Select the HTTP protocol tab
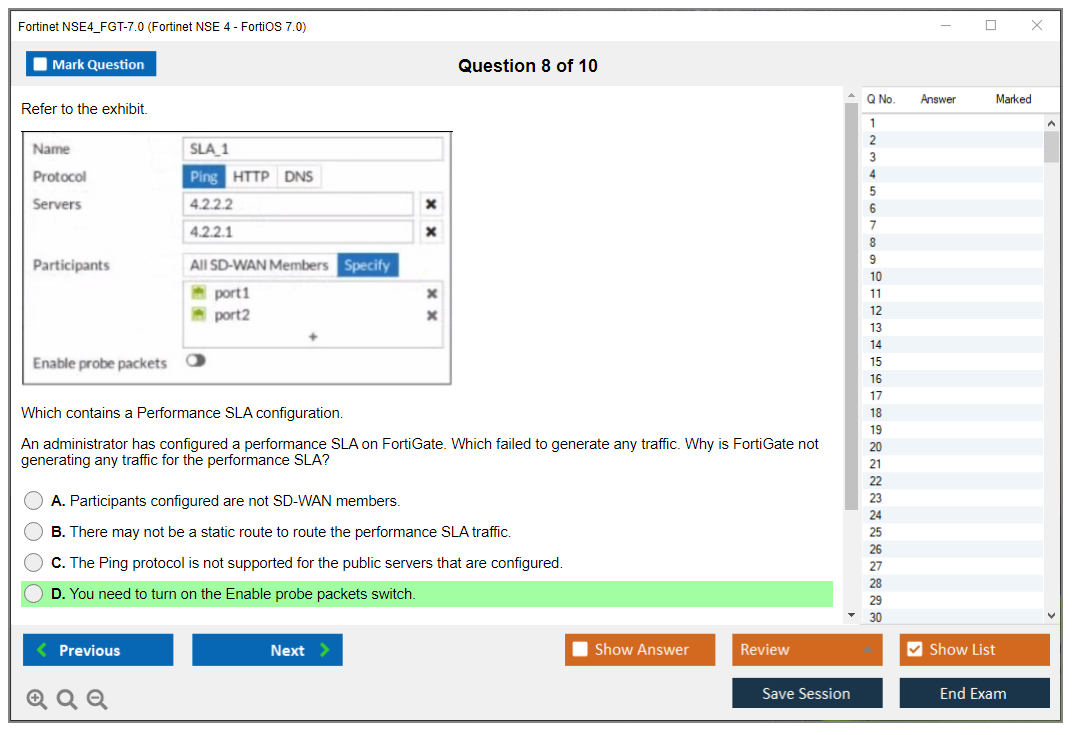 coord(251,177)
